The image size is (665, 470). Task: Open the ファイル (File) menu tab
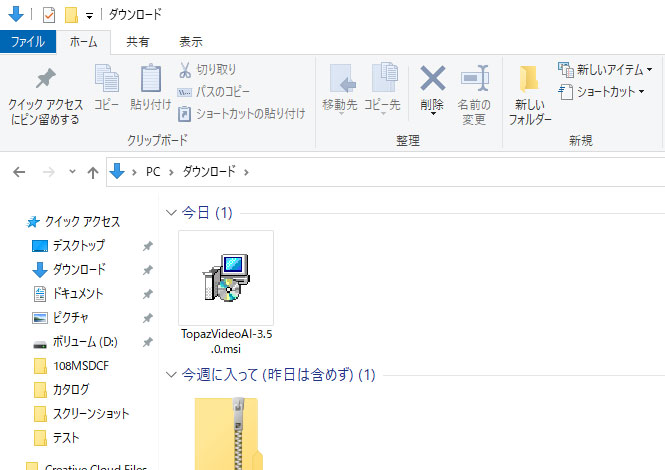click(27, 42)
